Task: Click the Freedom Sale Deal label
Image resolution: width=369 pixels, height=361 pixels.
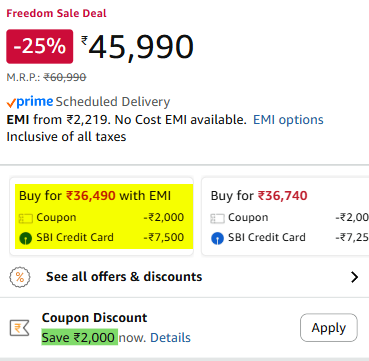Action: click(x=57, y=14)
